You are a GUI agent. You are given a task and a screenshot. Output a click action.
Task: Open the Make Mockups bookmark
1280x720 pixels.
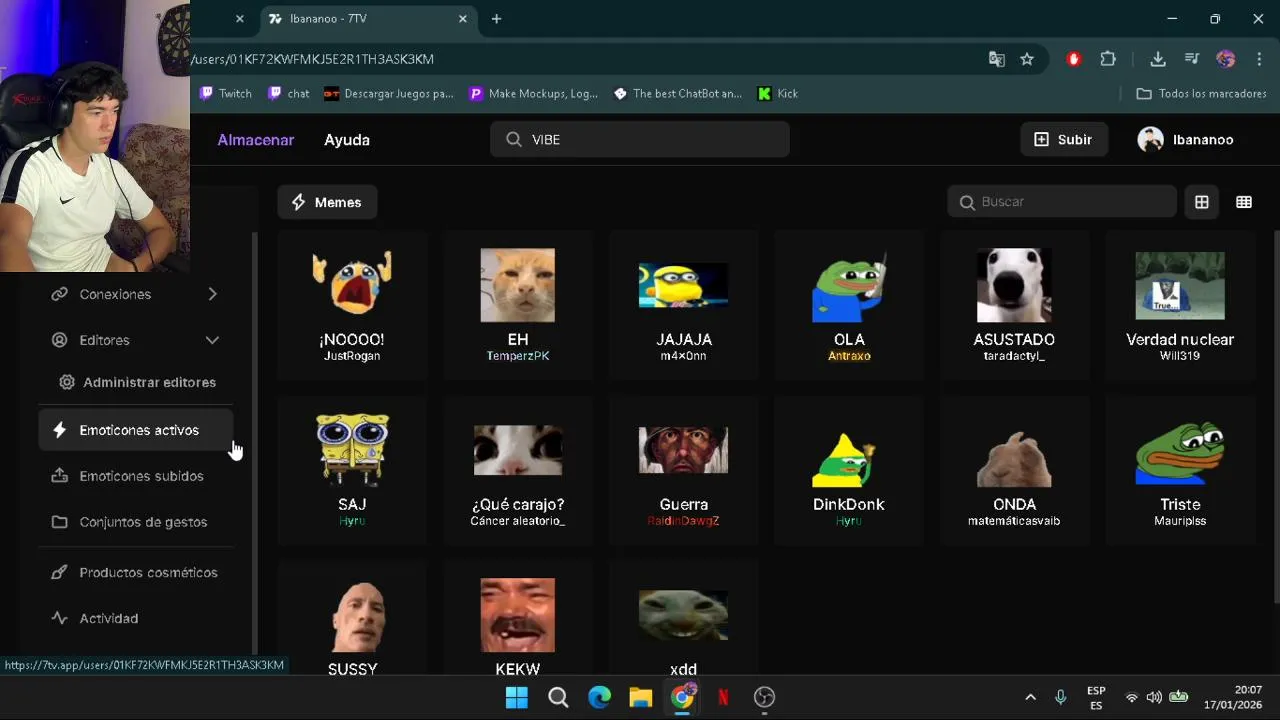(533, 93)
